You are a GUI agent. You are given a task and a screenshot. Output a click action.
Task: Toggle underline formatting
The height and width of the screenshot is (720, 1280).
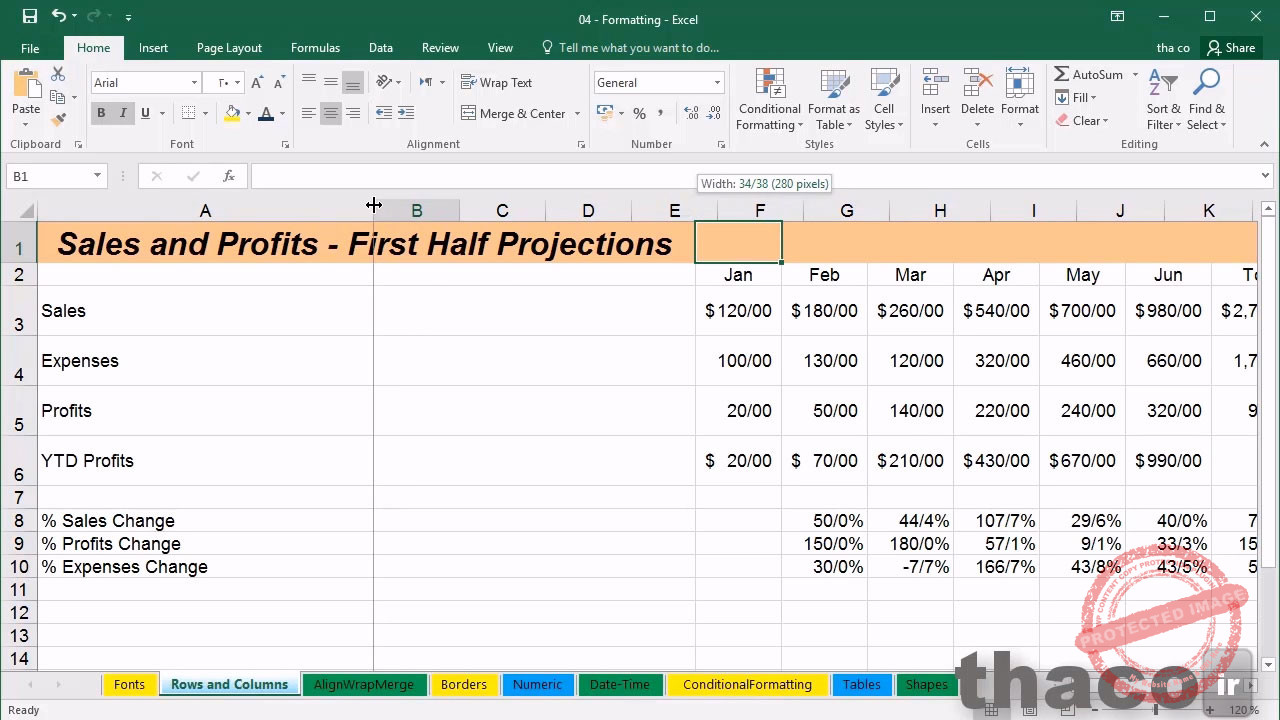145,113
